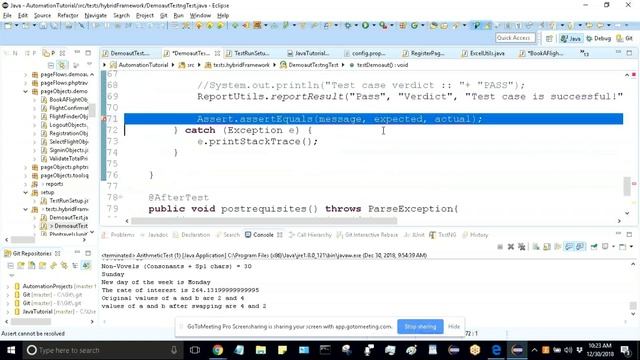640x360 pixels.
Task: Click the Run Last Tool icon
Action: [383, 26]
